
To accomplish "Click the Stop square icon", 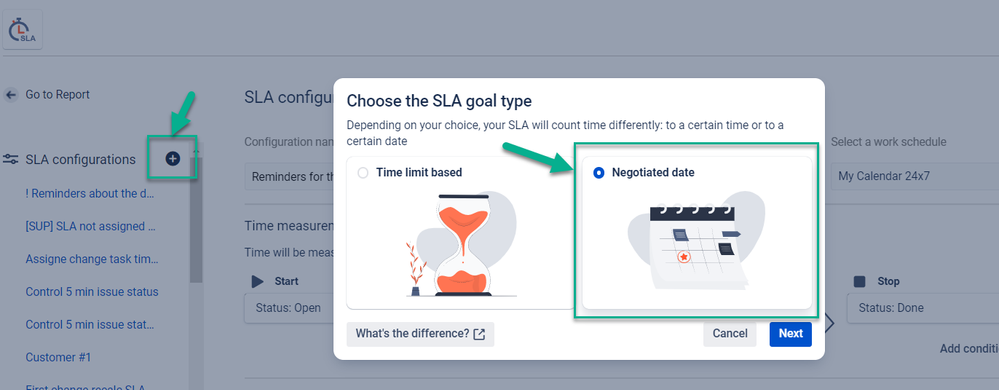I will 859,281.
